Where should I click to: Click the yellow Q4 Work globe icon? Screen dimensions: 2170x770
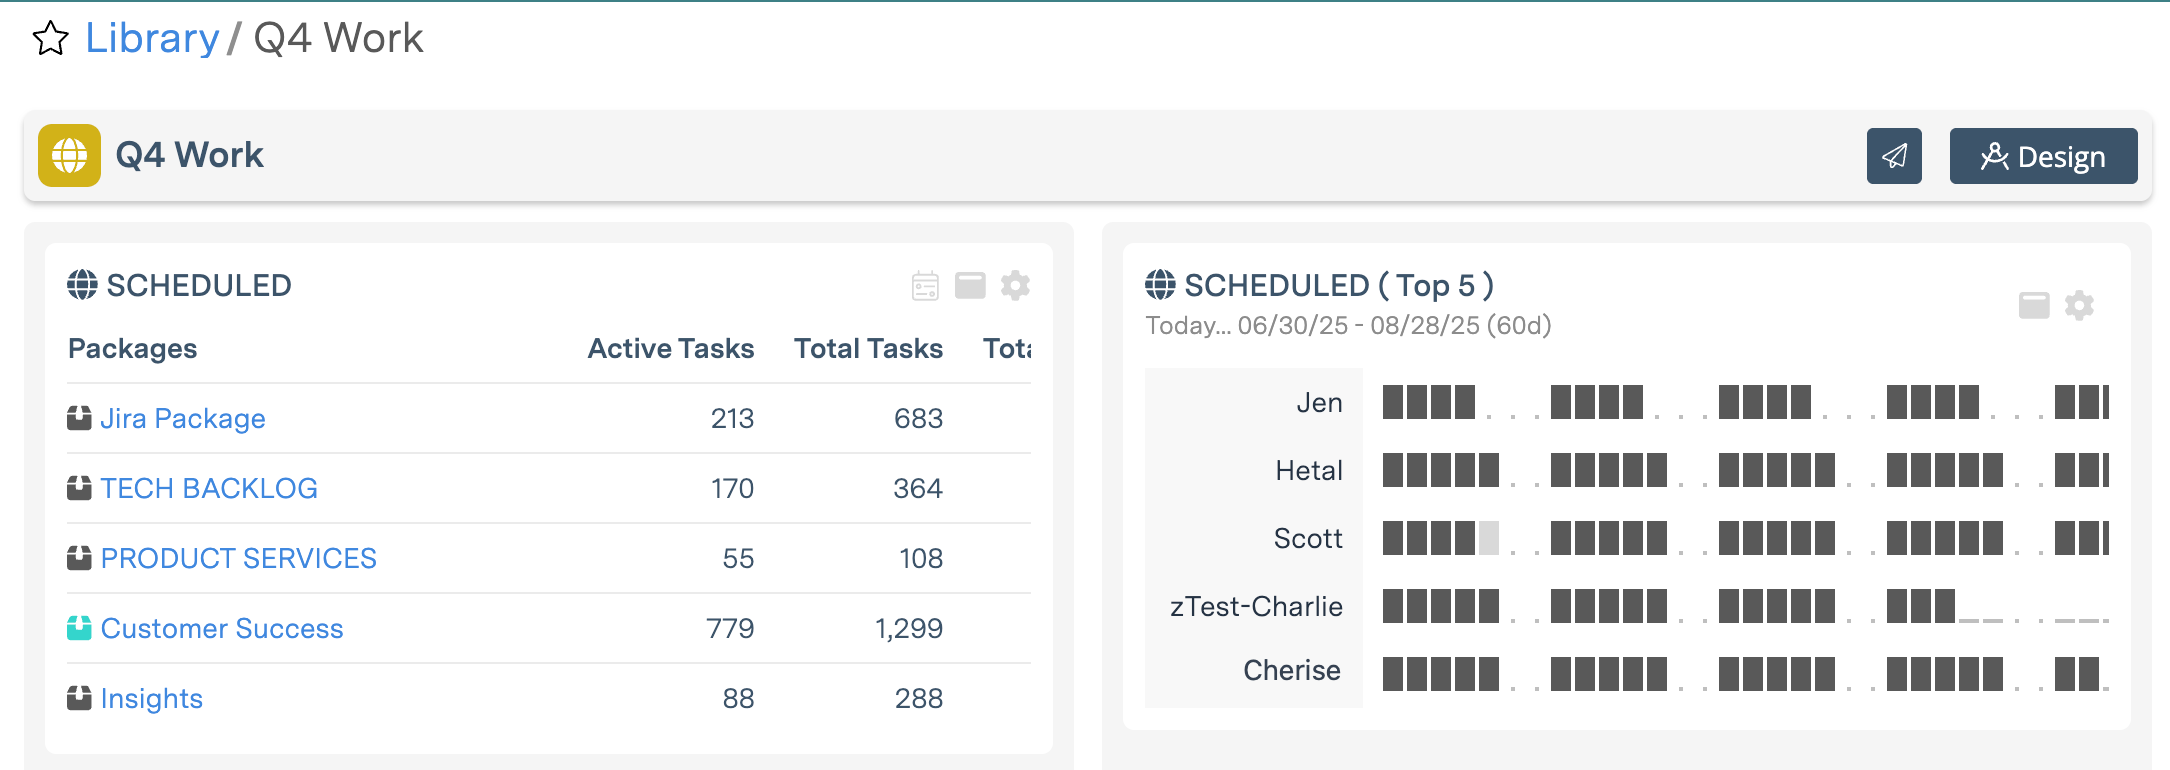(x=69, y=156)
